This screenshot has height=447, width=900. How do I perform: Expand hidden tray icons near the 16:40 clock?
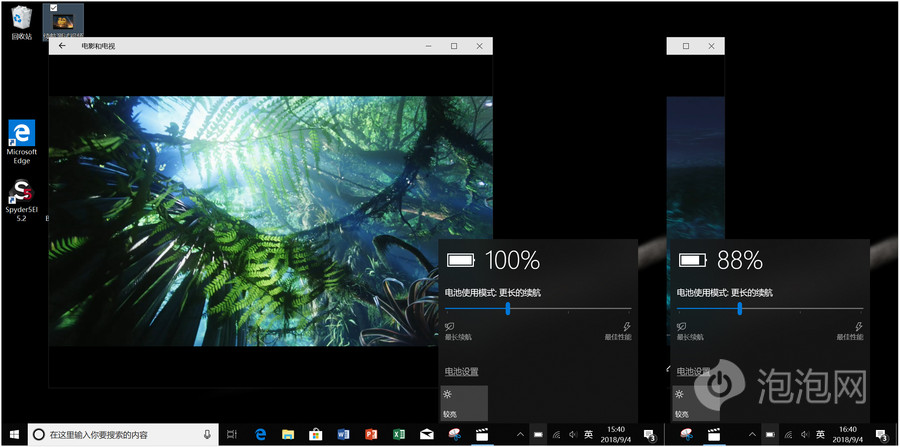click(750, 435)
